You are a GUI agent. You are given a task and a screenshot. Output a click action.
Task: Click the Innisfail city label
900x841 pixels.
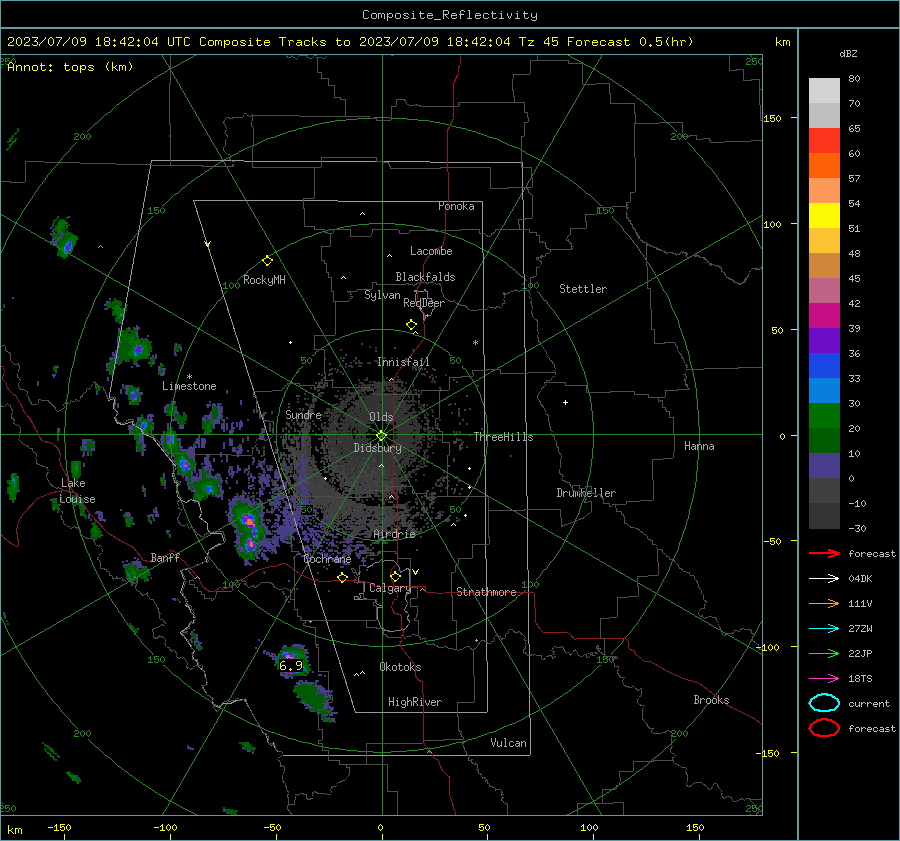tap(403, 362)
